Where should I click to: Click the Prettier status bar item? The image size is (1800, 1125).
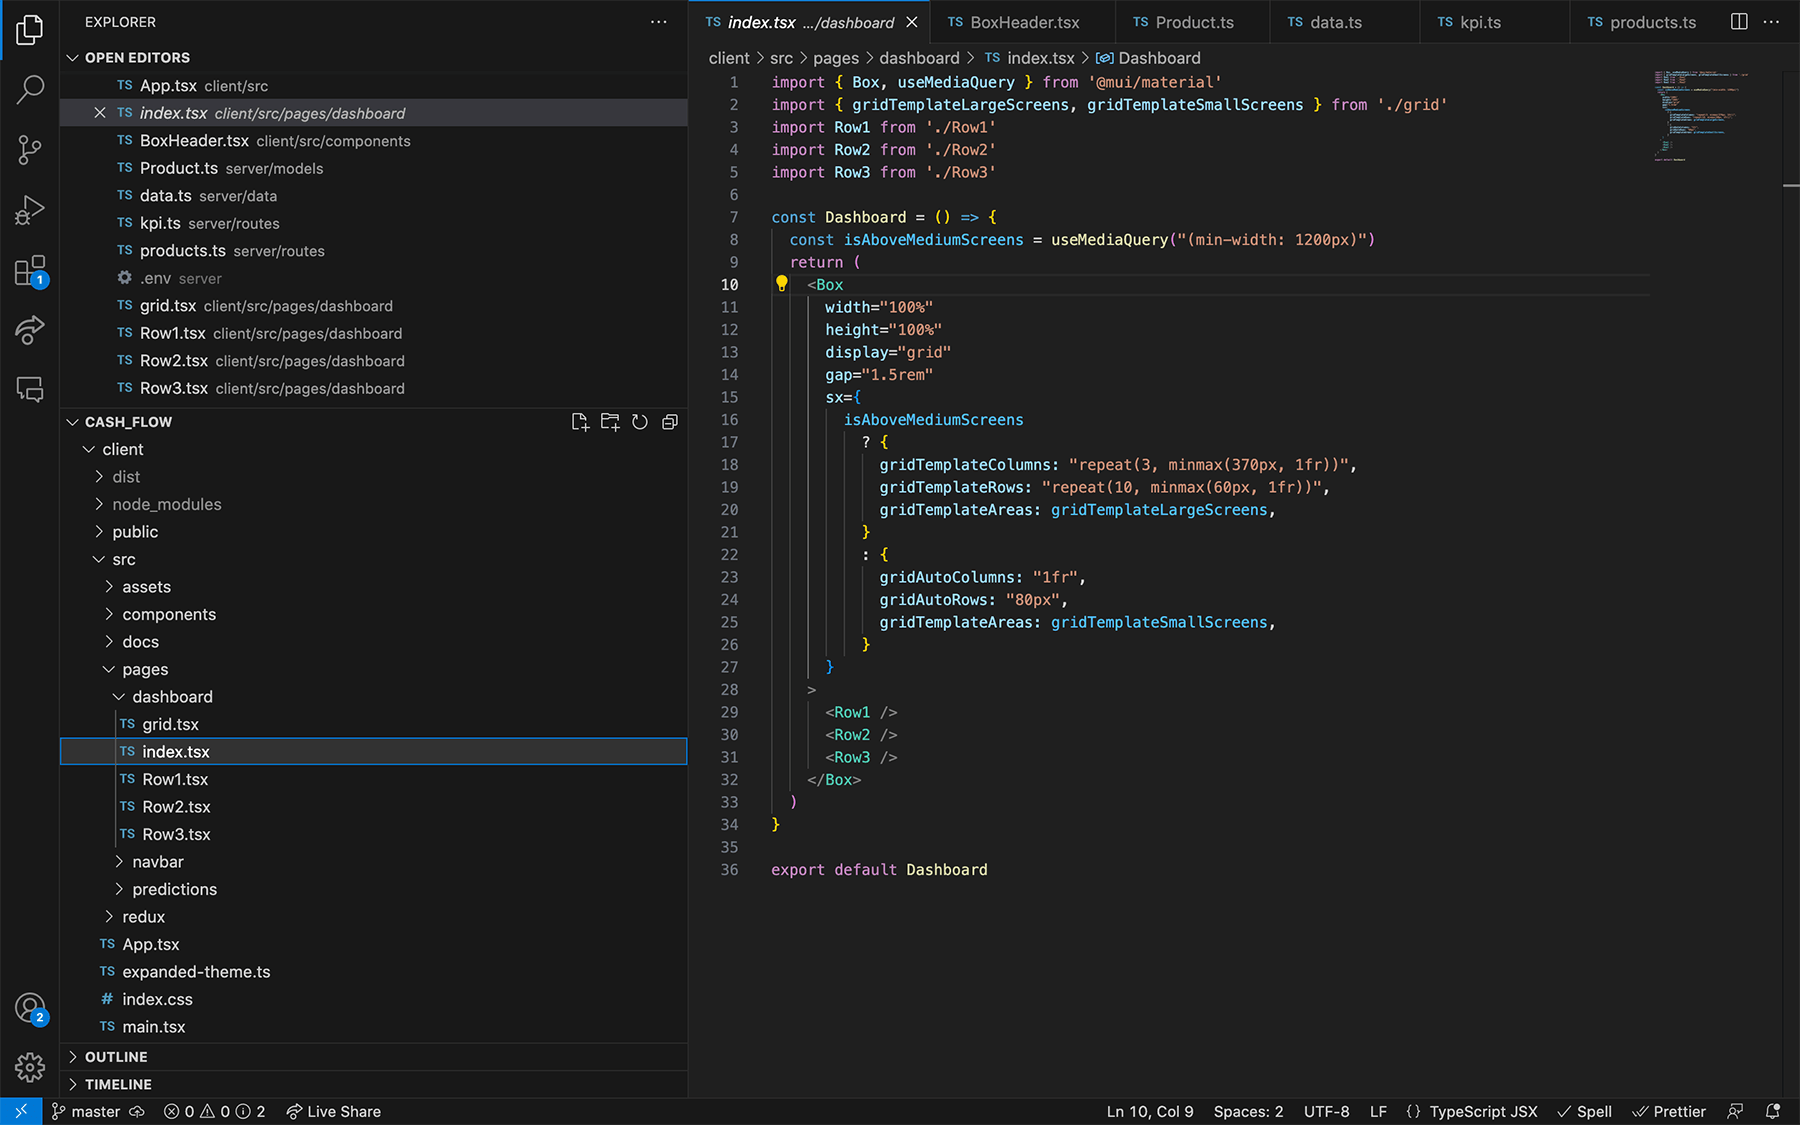point(1669,1111)
